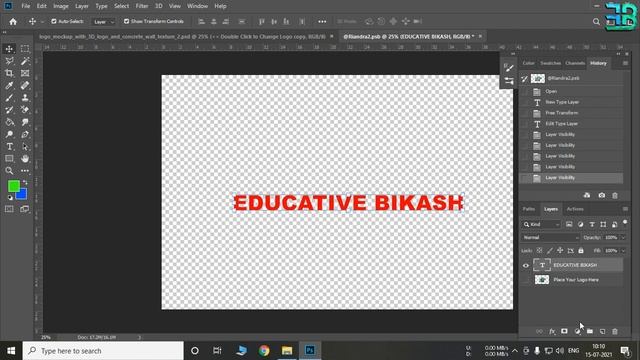
Task: Click the green foreground color swatch
Action: click(x=13, y=186)
